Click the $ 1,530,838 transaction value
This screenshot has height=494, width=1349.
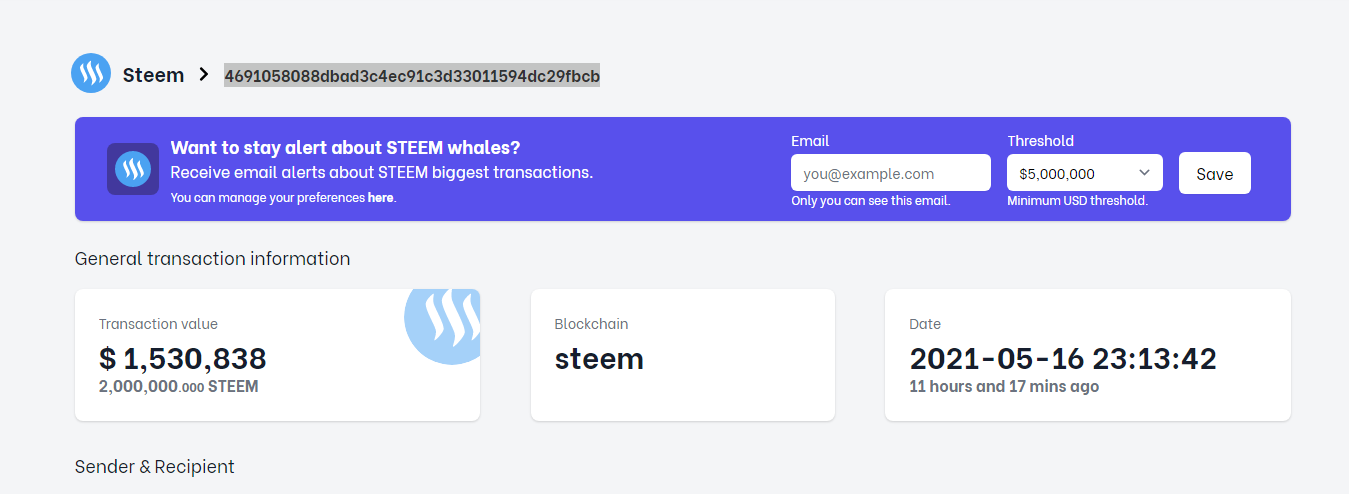(183, 358)
